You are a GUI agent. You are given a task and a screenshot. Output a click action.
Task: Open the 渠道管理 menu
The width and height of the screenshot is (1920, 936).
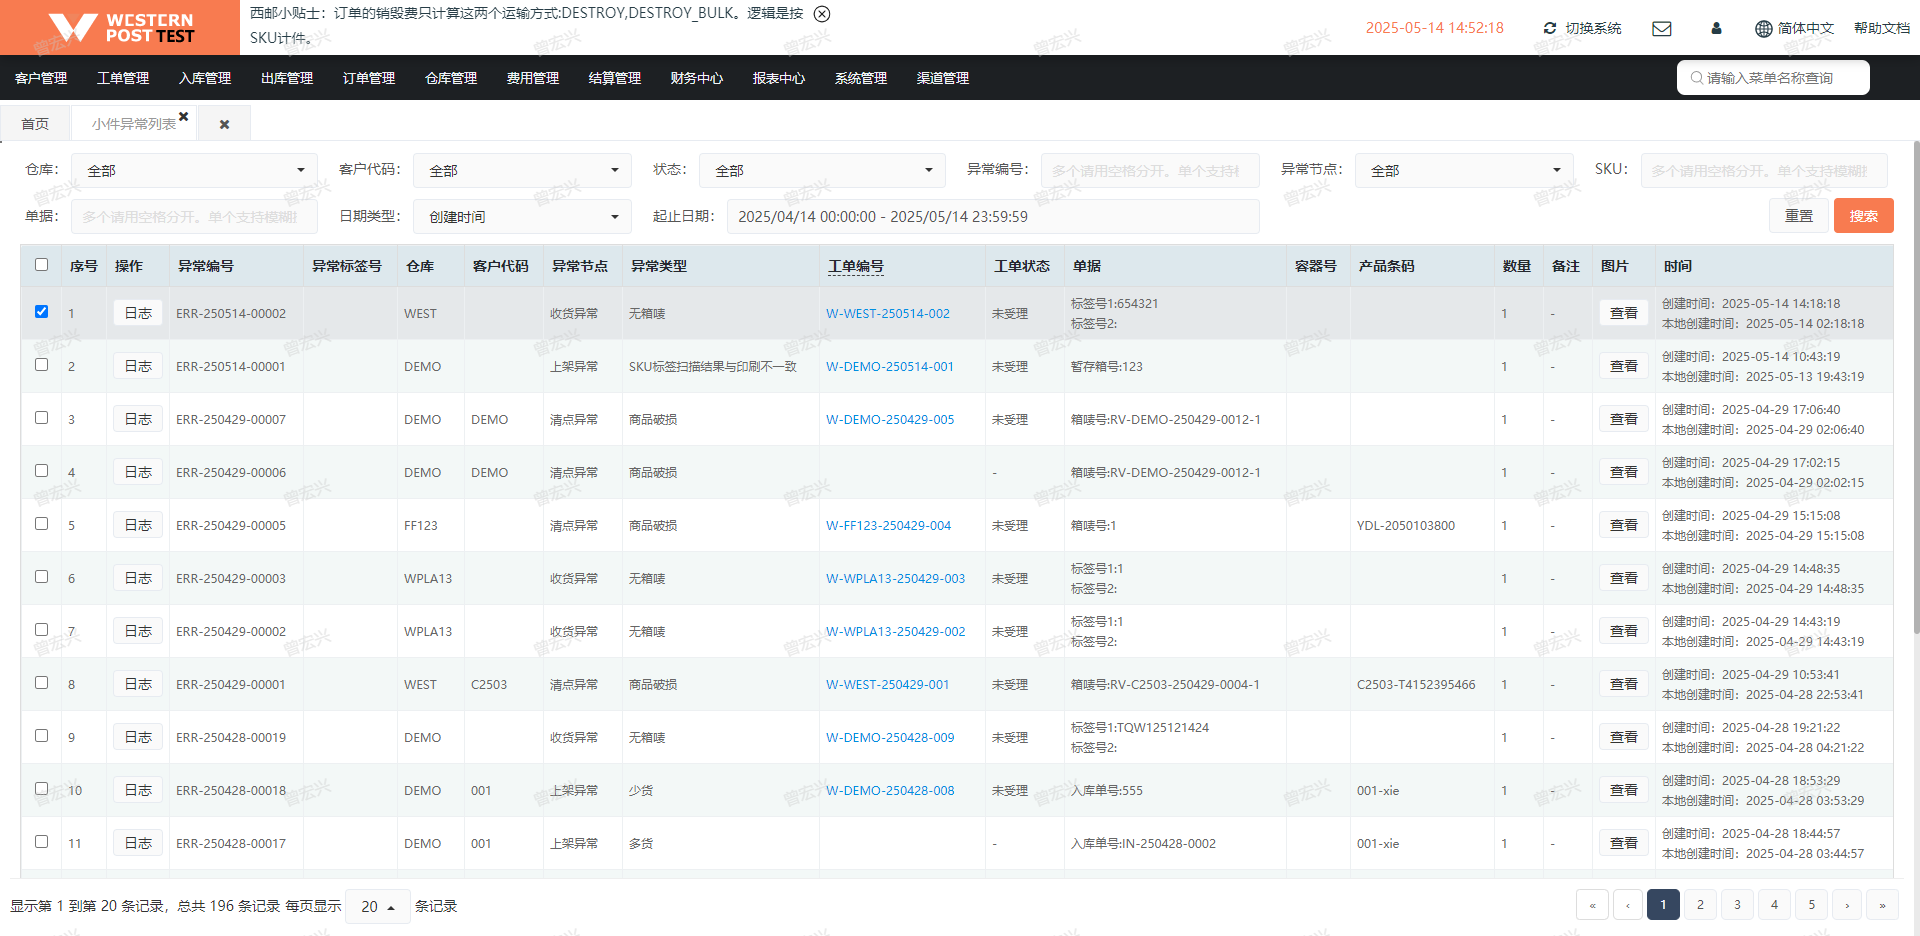pos(943,78)
